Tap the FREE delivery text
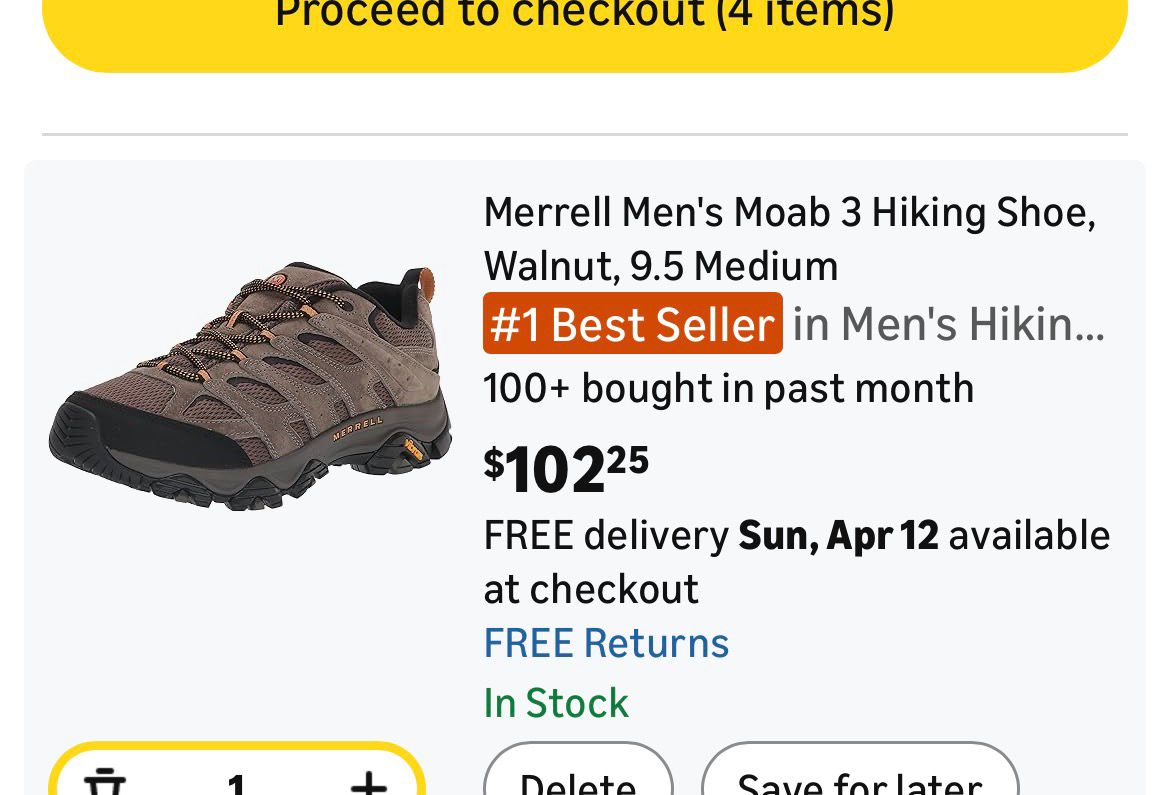Viewport: 1170px width, 795px height. 606,536
